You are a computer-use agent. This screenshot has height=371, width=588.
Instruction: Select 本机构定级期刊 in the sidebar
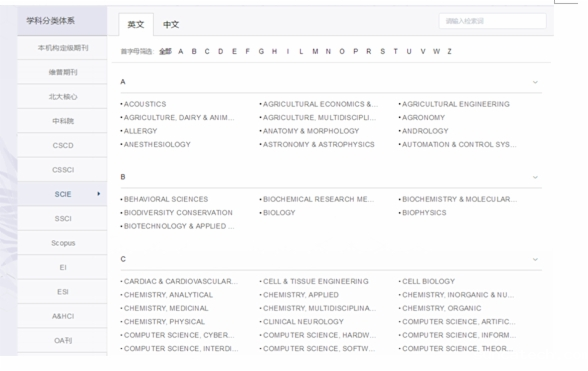pos(63,48)
